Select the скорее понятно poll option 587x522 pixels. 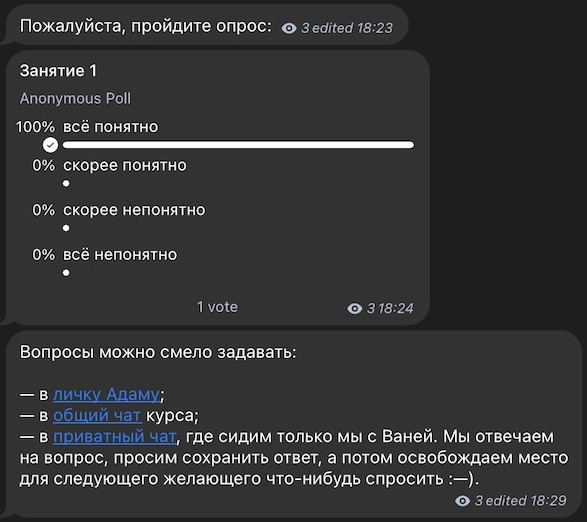[125, 165]
